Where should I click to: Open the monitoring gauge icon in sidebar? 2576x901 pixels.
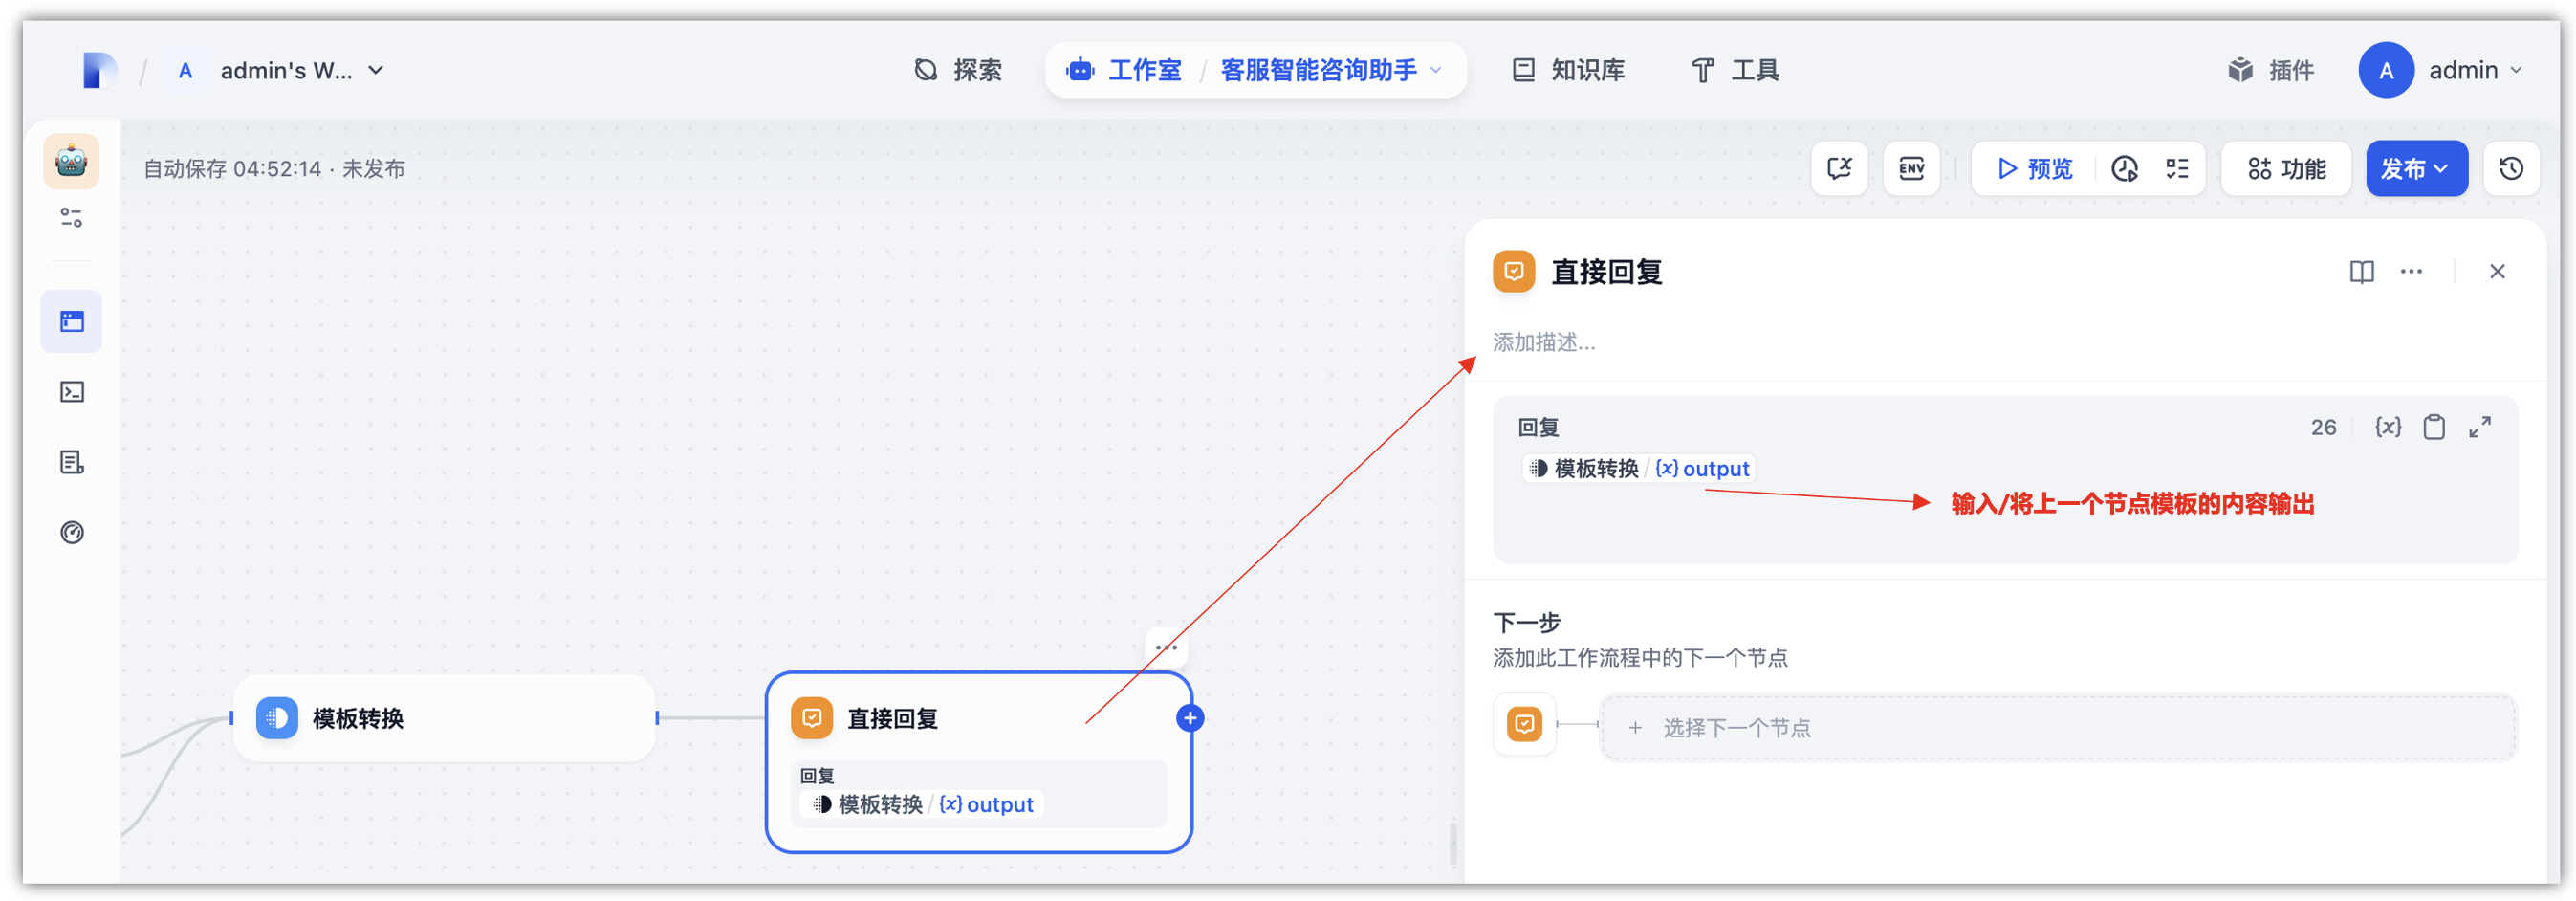[x=71, y=532]
